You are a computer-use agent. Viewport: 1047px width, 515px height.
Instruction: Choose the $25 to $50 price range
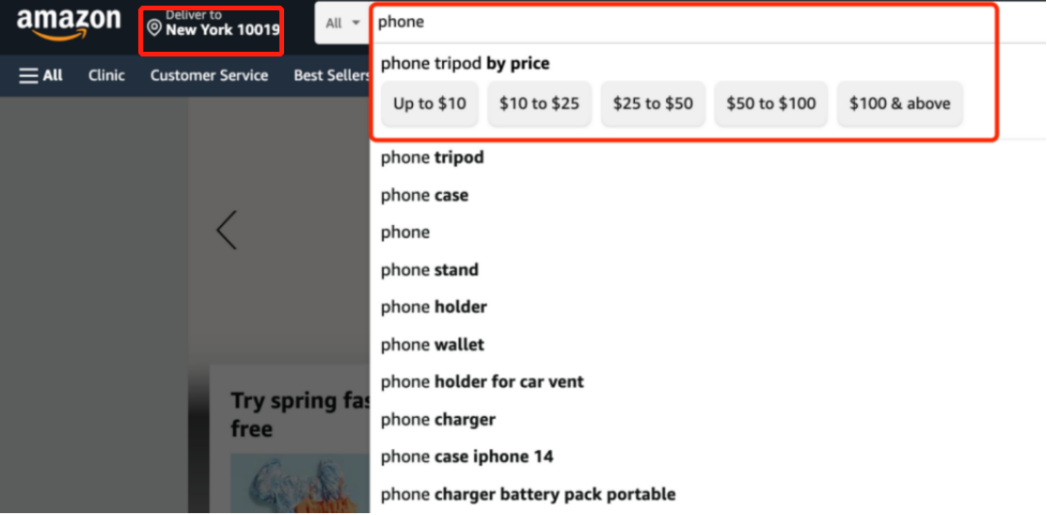[x=653, y=103]
